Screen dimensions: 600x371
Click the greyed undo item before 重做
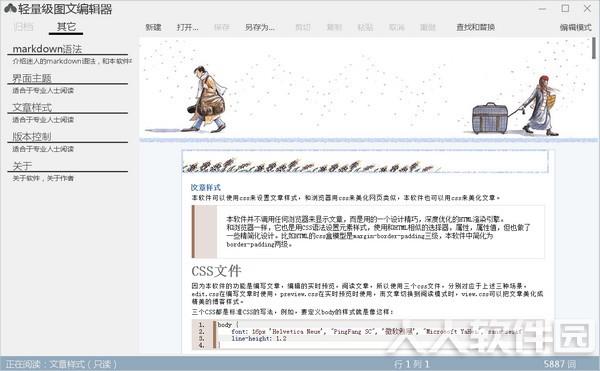click(x=397, y=27)
